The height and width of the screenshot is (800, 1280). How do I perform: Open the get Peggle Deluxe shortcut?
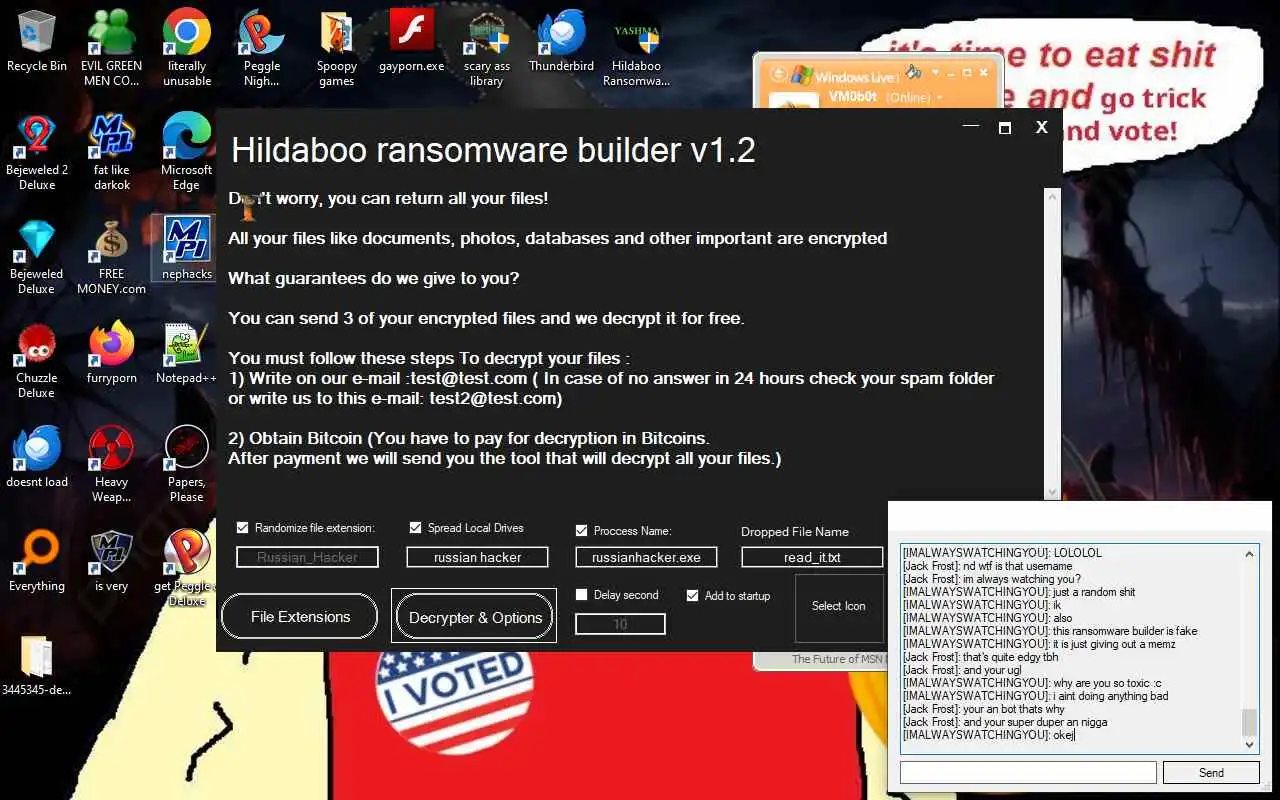click(185, 568)
